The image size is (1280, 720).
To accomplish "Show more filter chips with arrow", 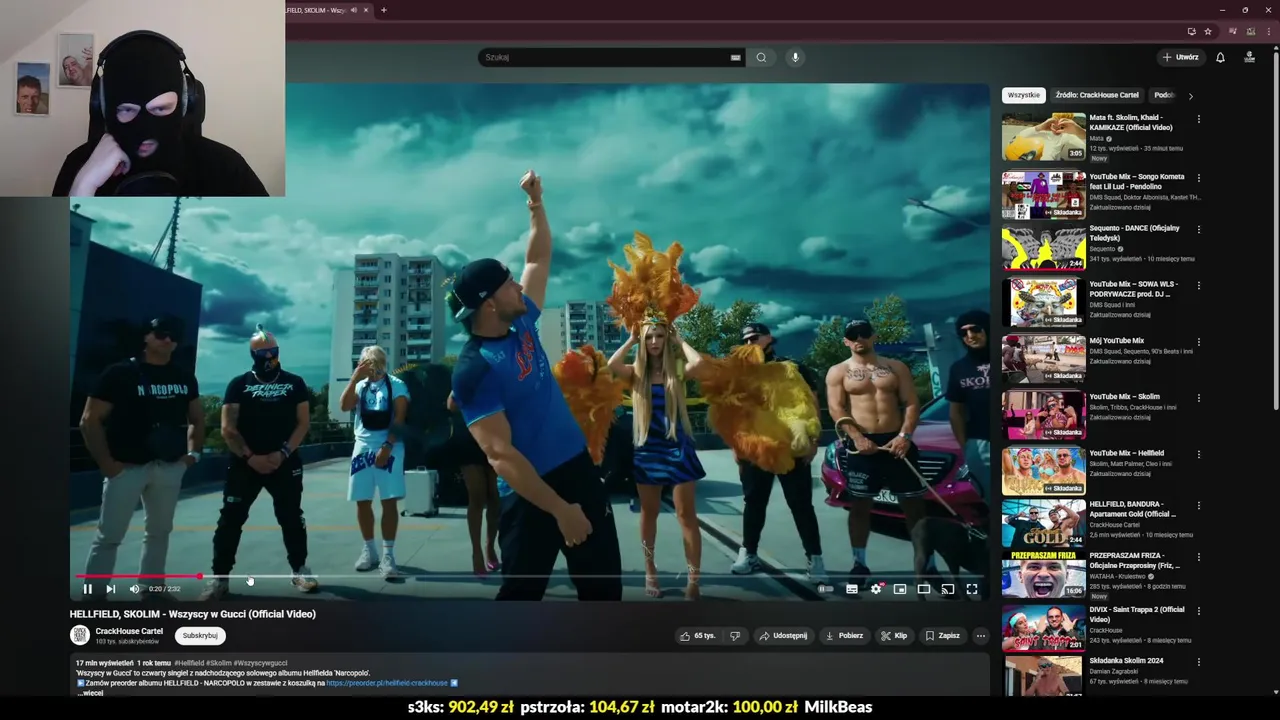I will pos(1190,96).
